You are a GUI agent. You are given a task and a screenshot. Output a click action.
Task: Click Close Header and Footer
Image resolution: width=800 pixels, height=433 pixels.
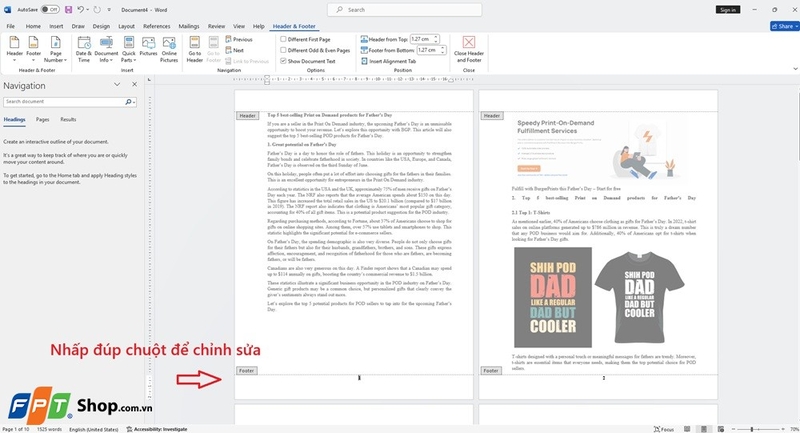tap(468, 49)
